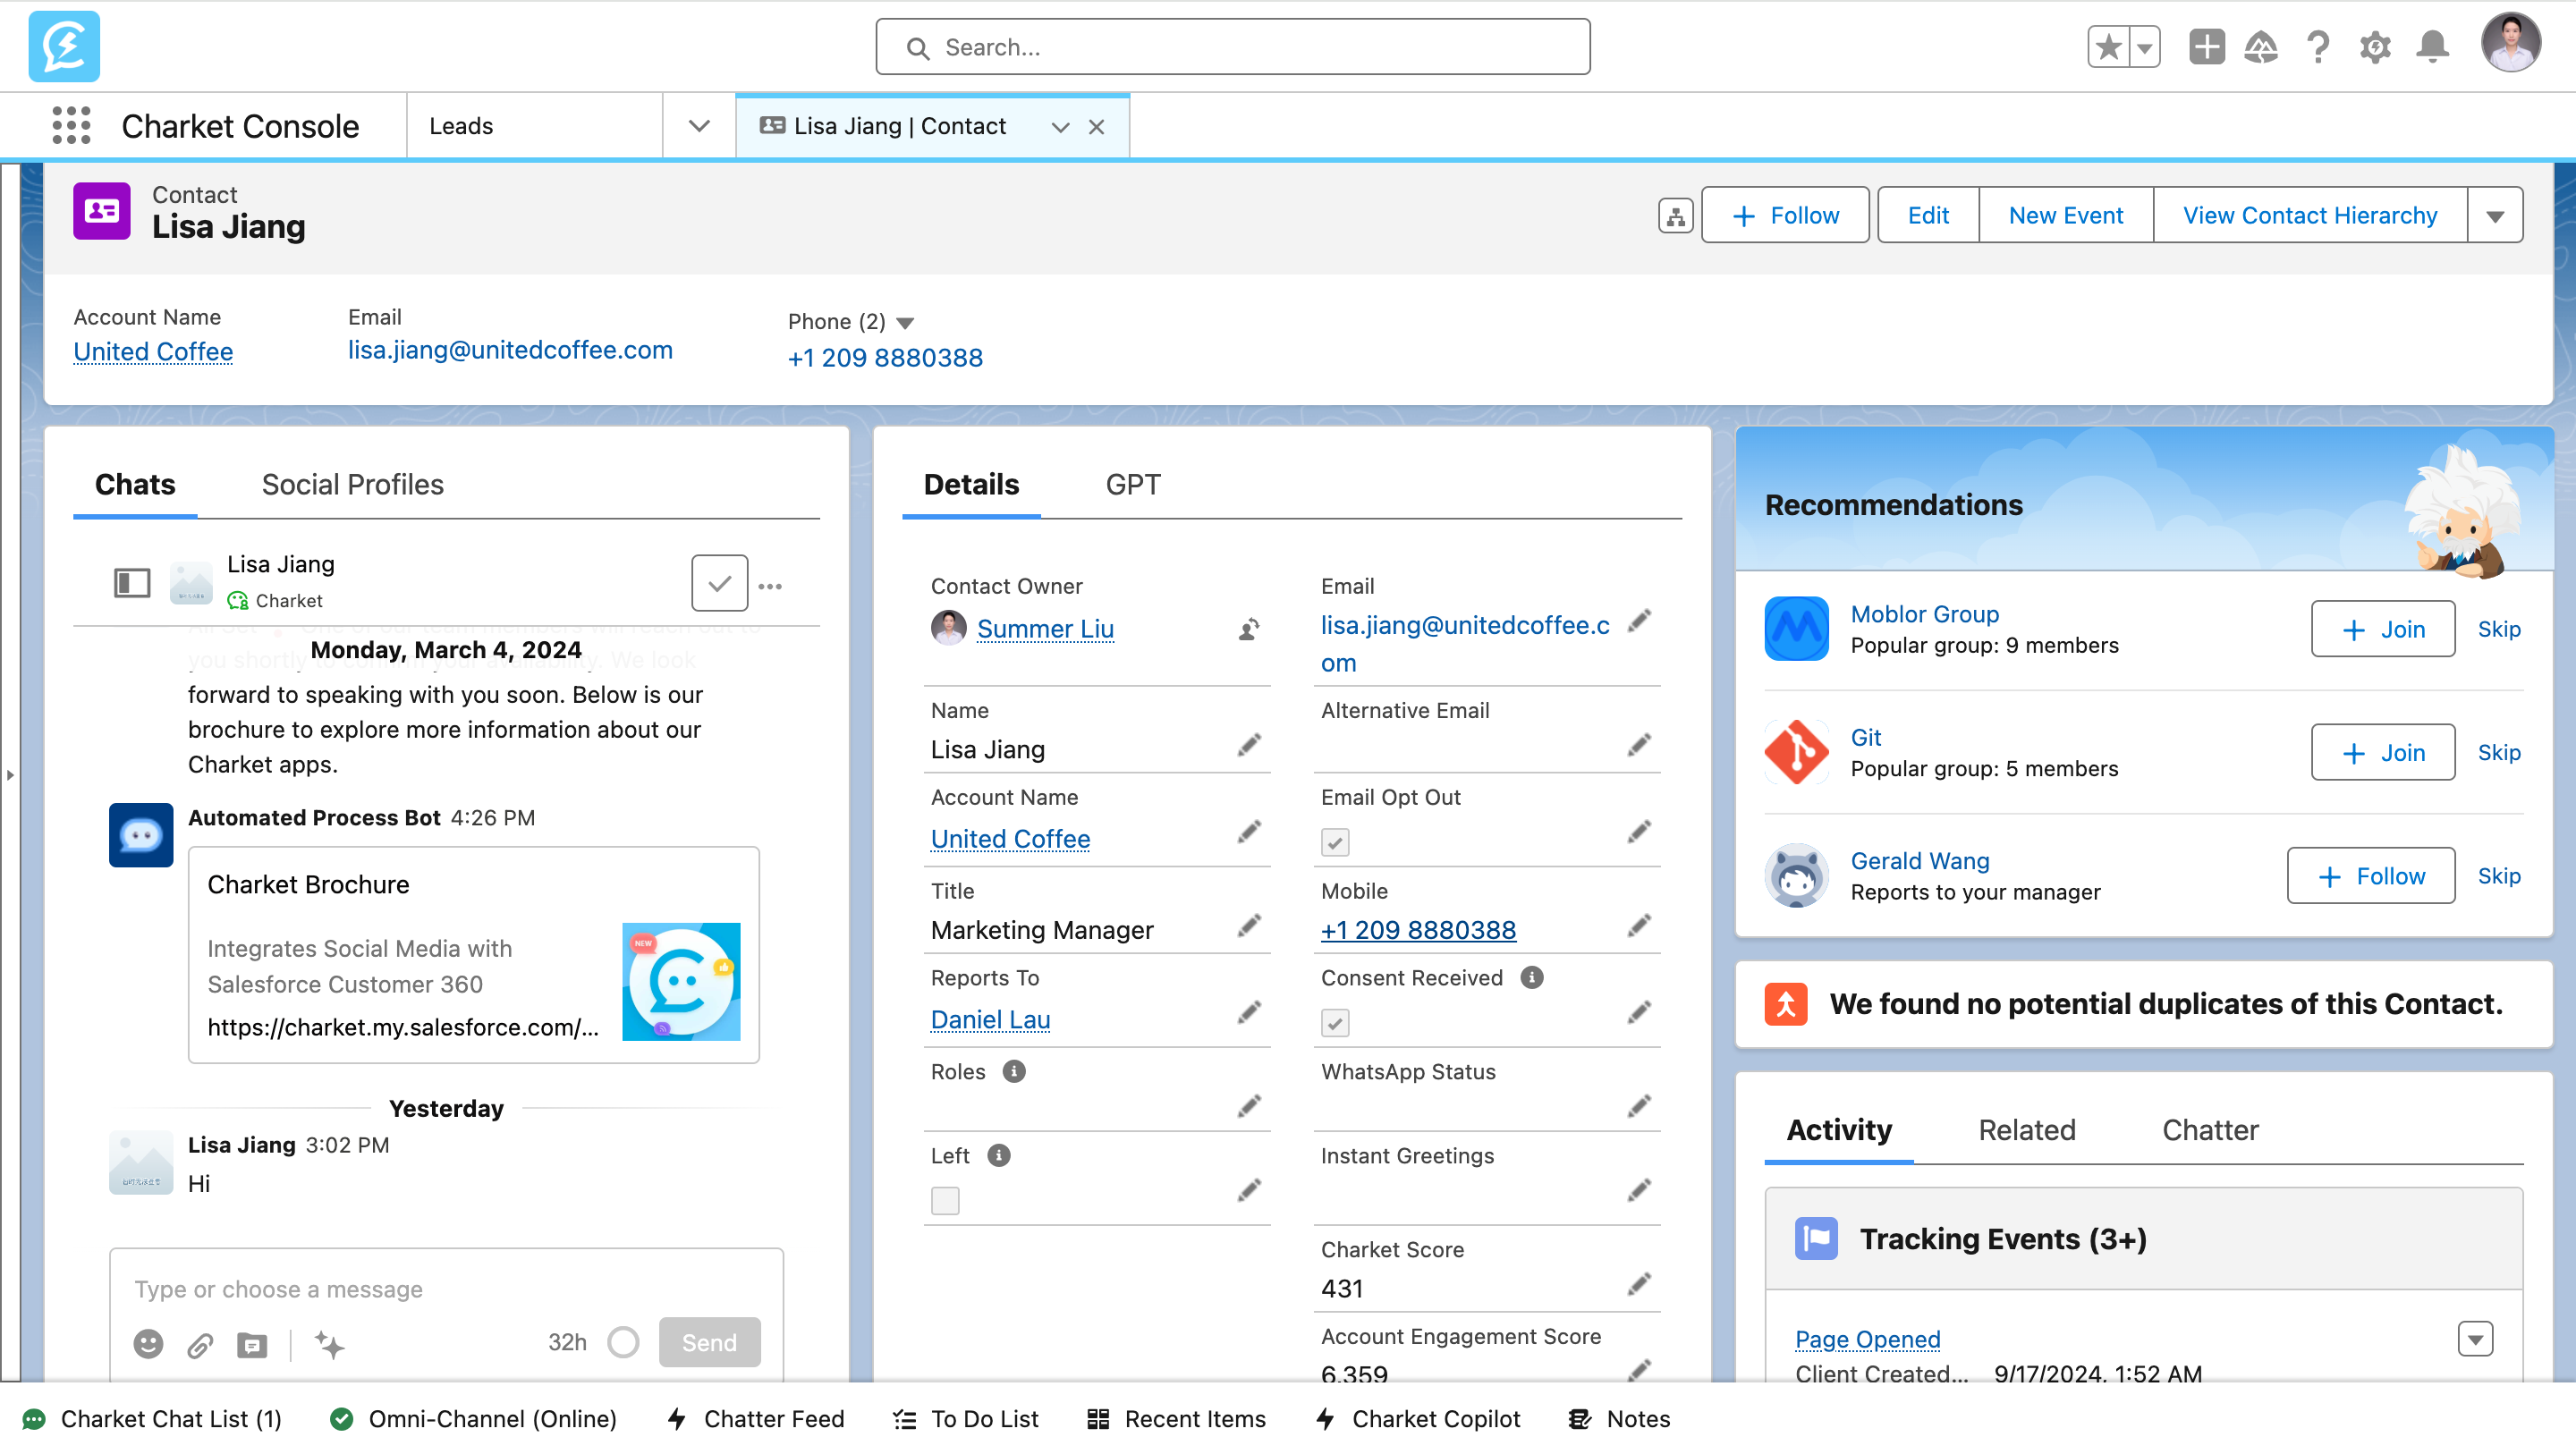Image resolution: width=2576 pixels, height=1454 pixels.
Task: Click View Contact Hierarchy button
Action: (x=2310, y=215)
